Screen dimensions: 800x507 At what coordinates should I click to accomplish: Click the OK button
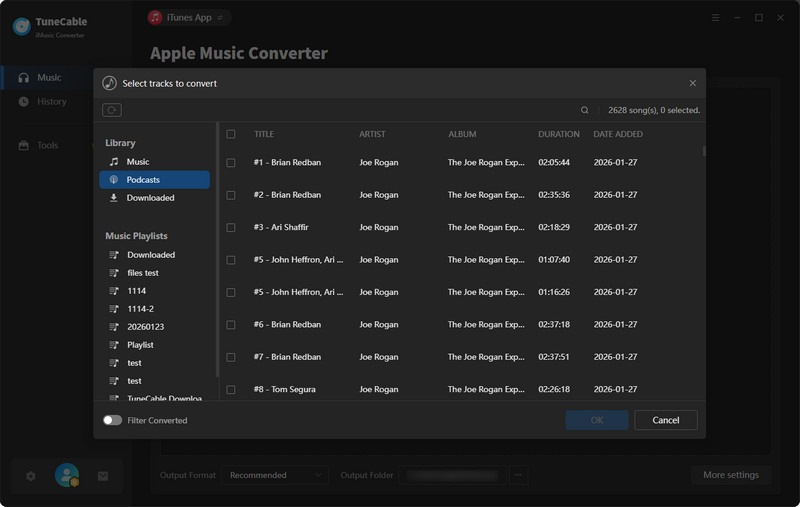(596, 420)
